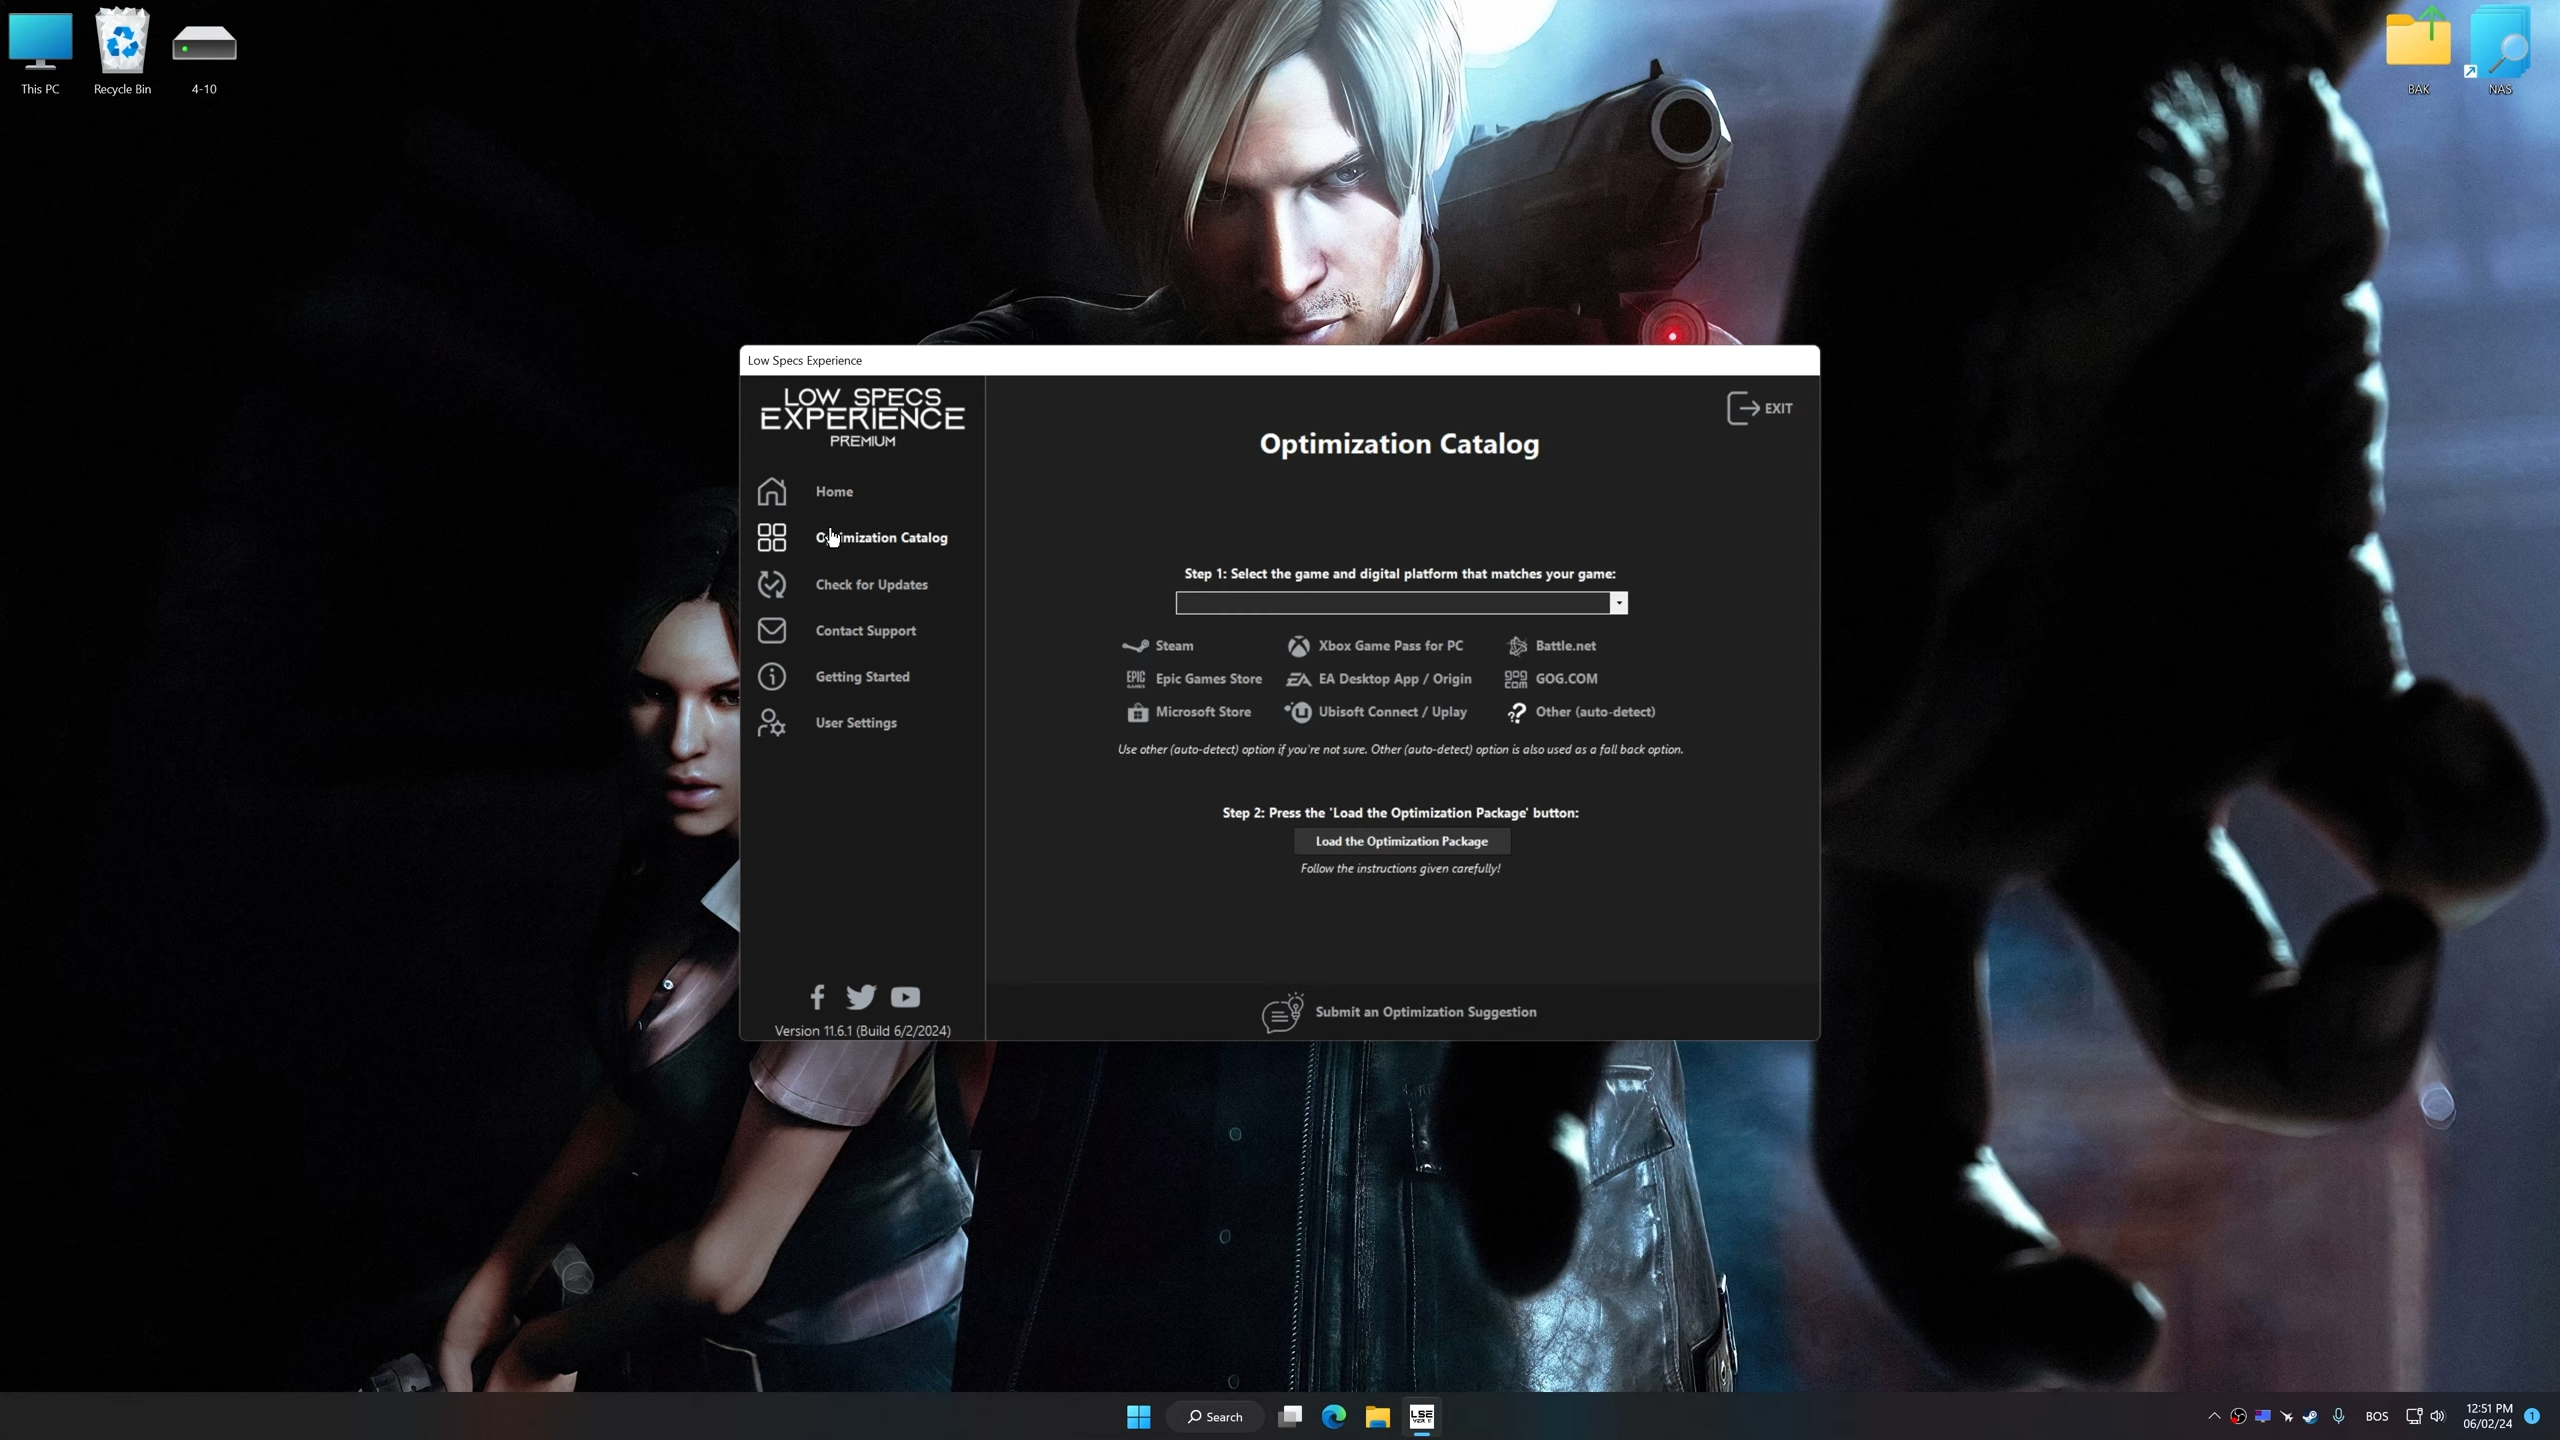Click the Epic Games Store icon

click(x=1136, y=679)
